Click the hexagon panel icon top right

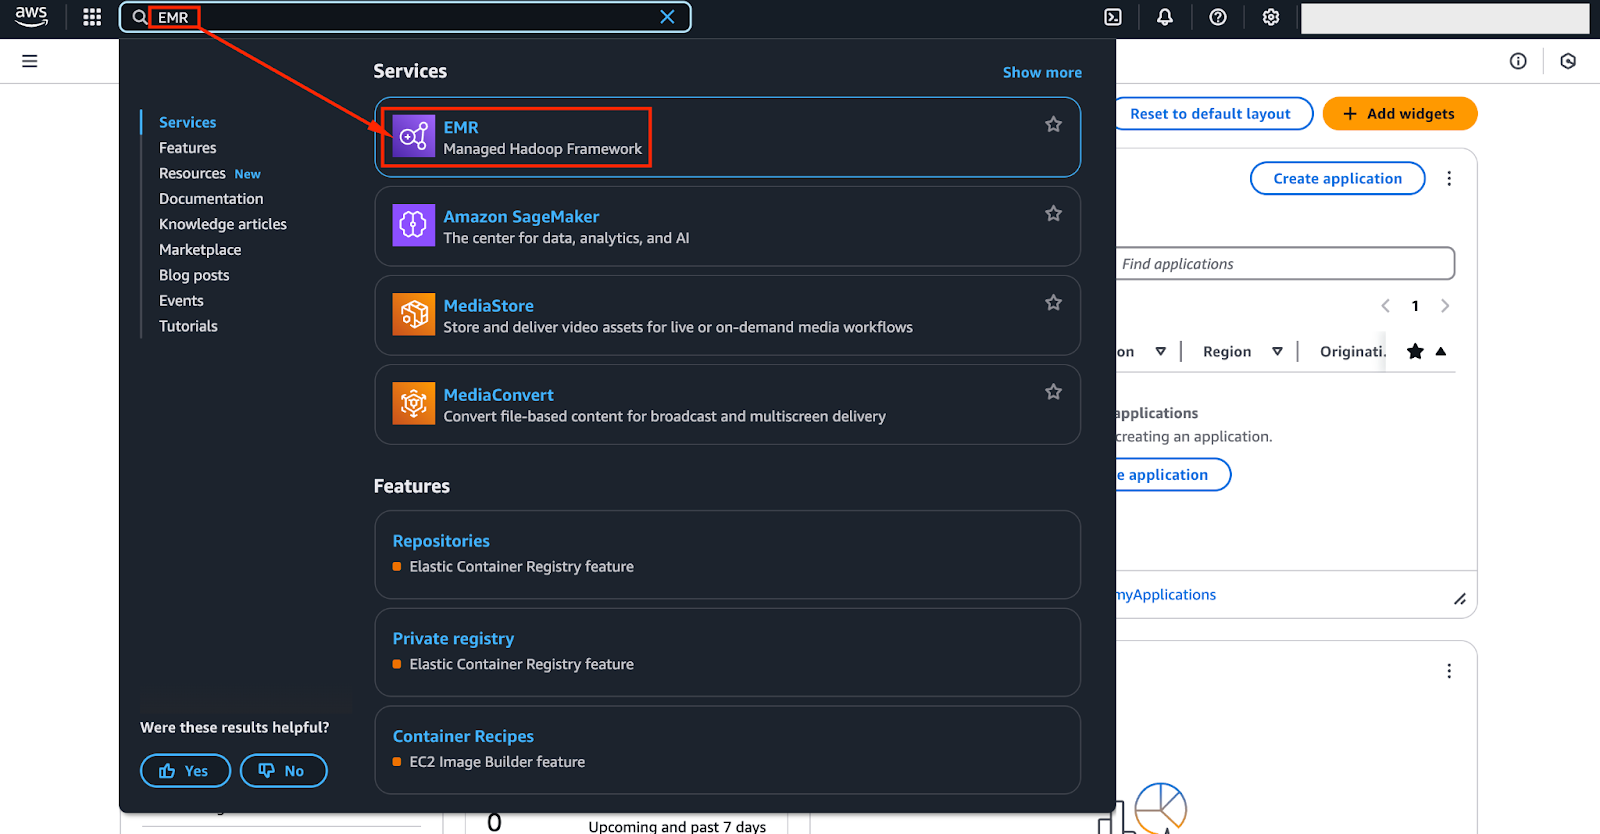point(1568,61)
